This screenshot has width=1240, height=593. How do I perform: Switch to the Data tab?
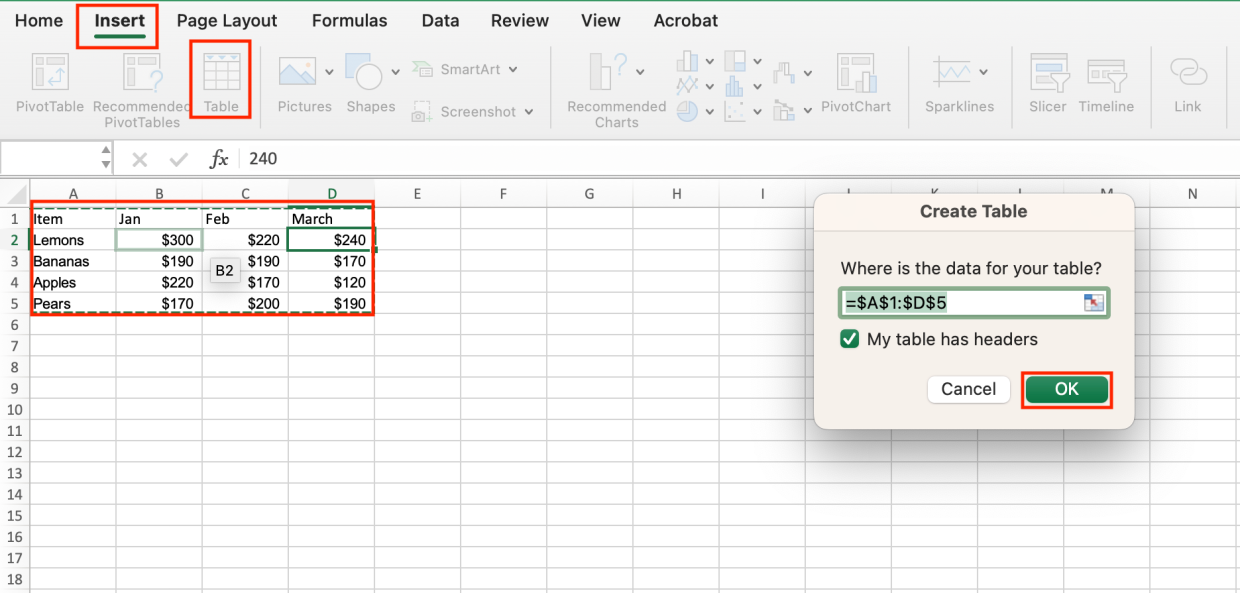[441, 20]
